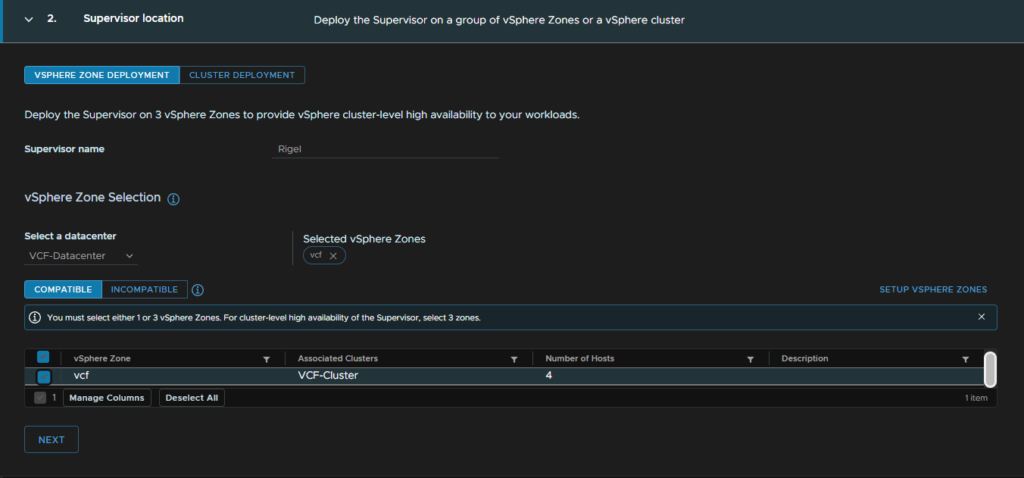
Task: Click the table vertical scrollbar
Action: [x=990, y=369]
